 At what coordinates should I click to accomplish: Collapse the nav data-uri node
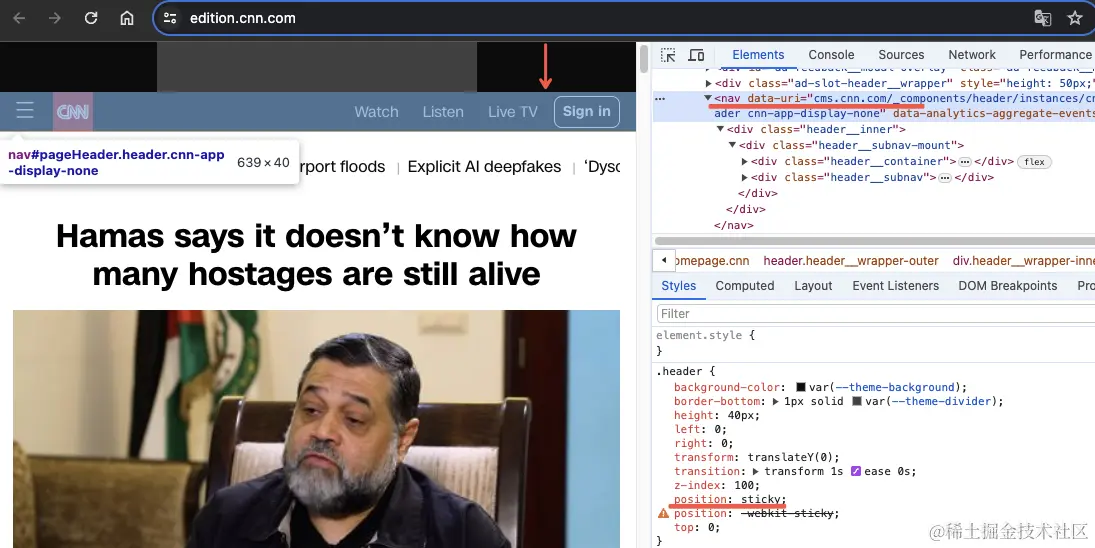click(x=708, y=98)
